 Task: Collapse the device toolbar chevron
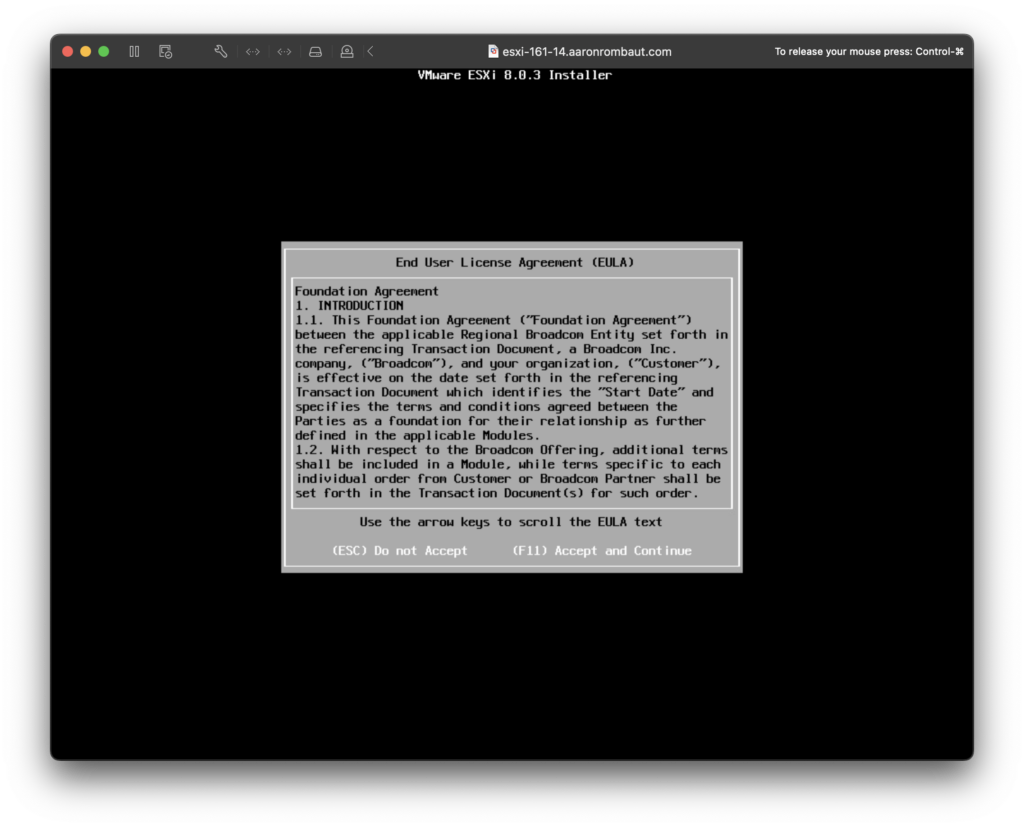pyautogui.click(x=370, y=51)
